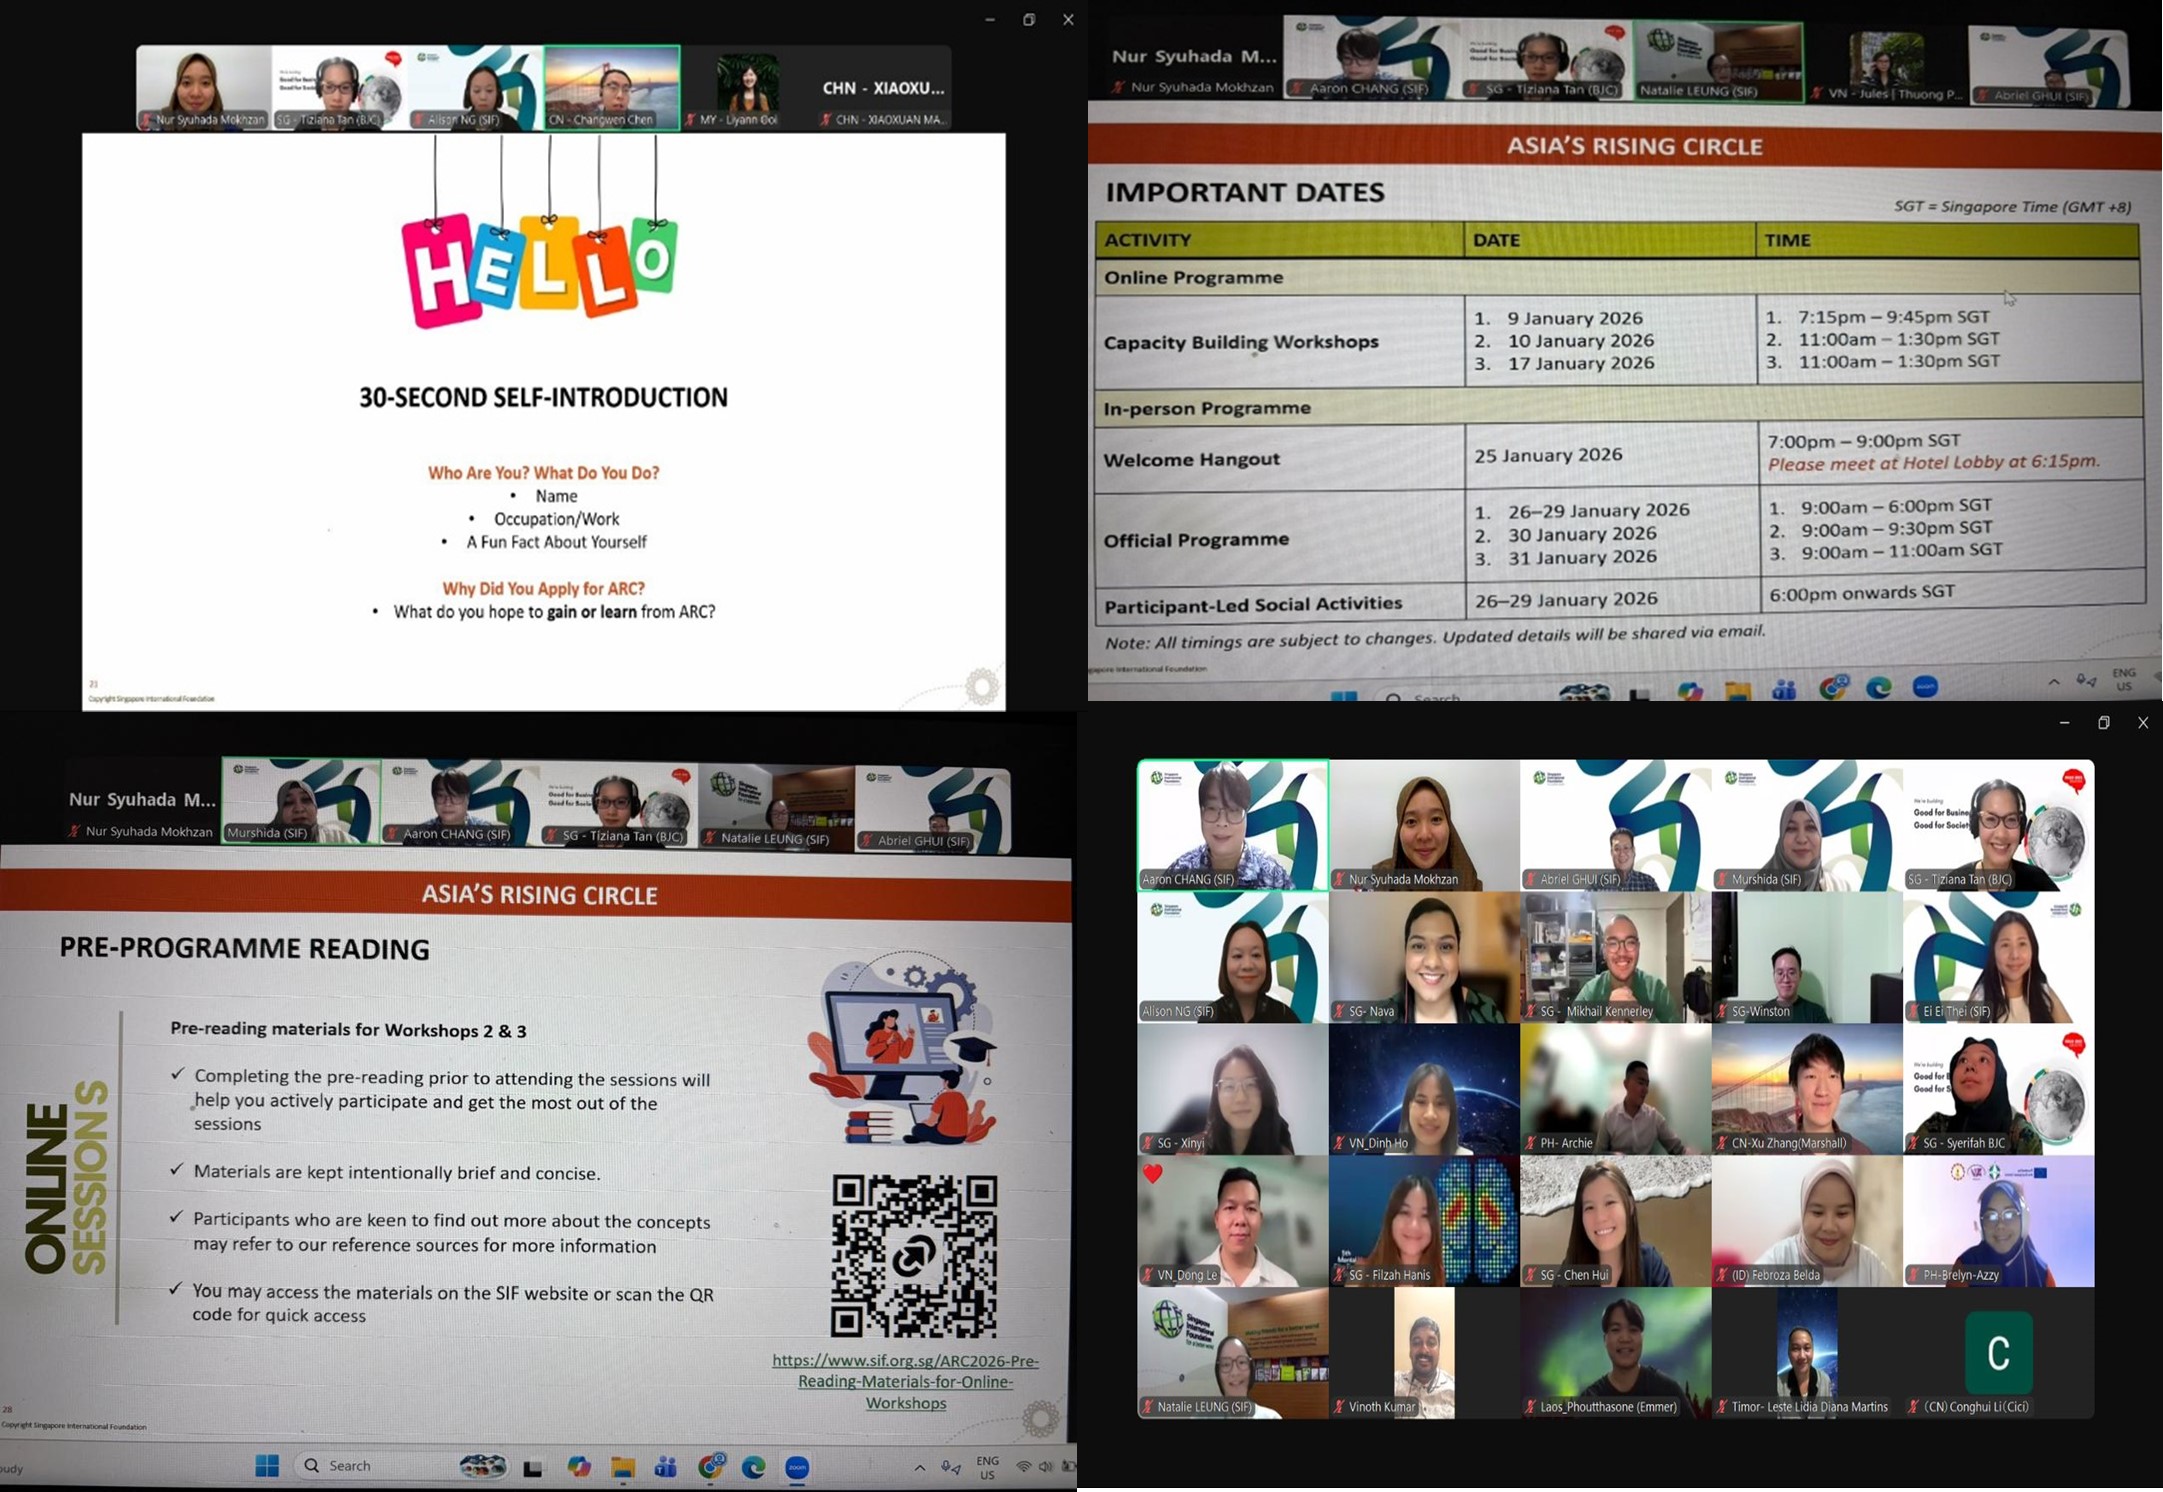Select CN - Changwen Chen's video thumbnail
The height and width of the screenshot is (1492, 2163).
[612, 88]
